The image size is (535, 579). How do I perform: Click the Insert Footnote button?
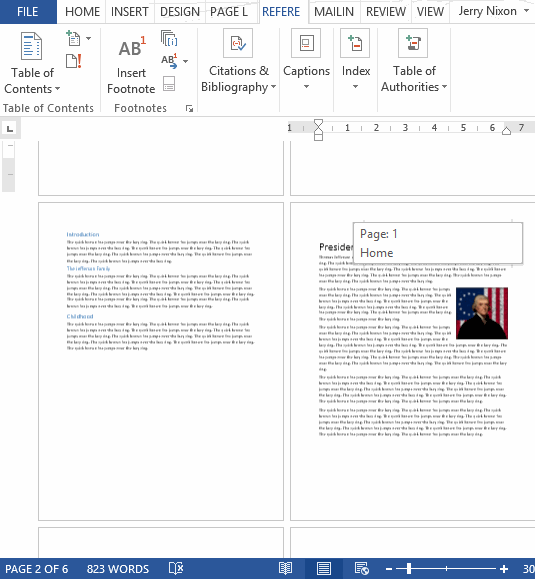click(x=131, y=65)
